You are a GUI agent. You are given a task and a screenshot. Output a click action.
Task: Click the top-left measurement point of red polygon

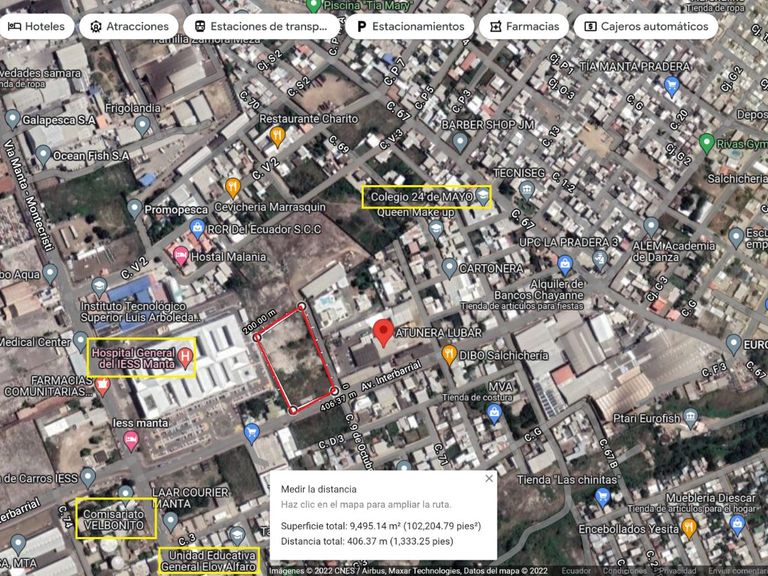(258, 337)
